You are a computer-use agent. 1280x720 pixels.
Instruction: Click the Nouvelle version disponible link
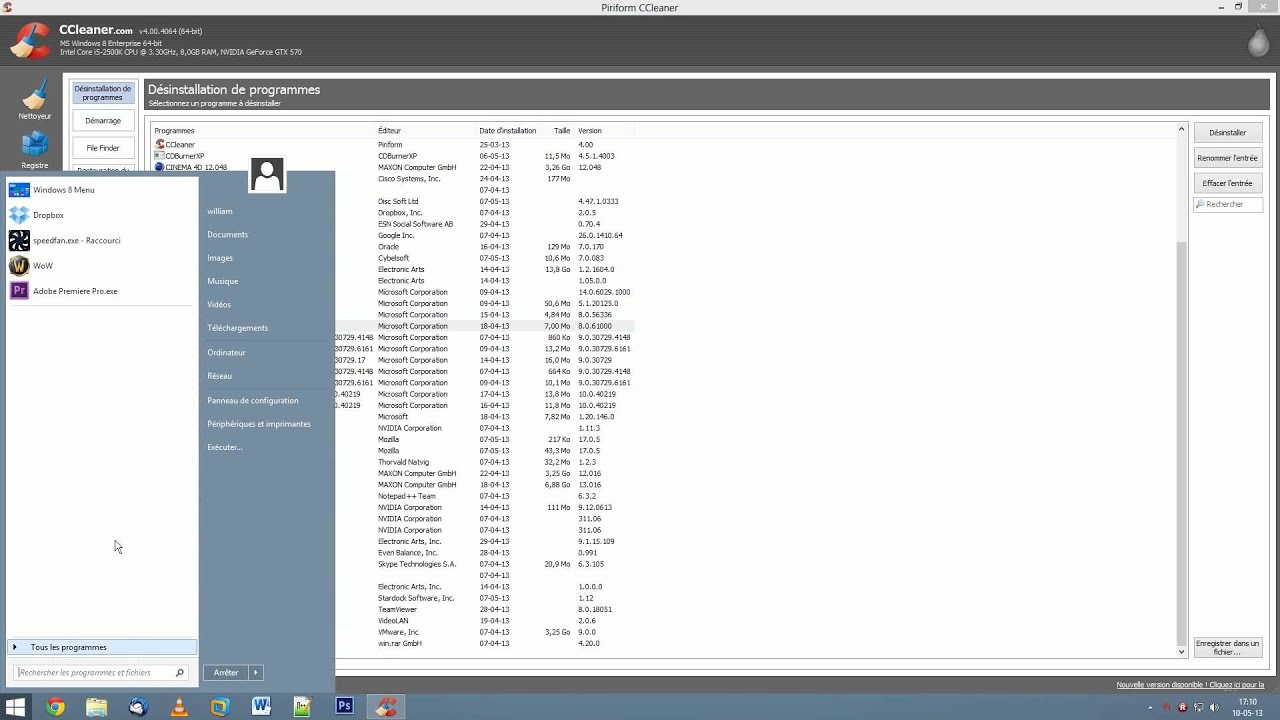(1190, 685)
